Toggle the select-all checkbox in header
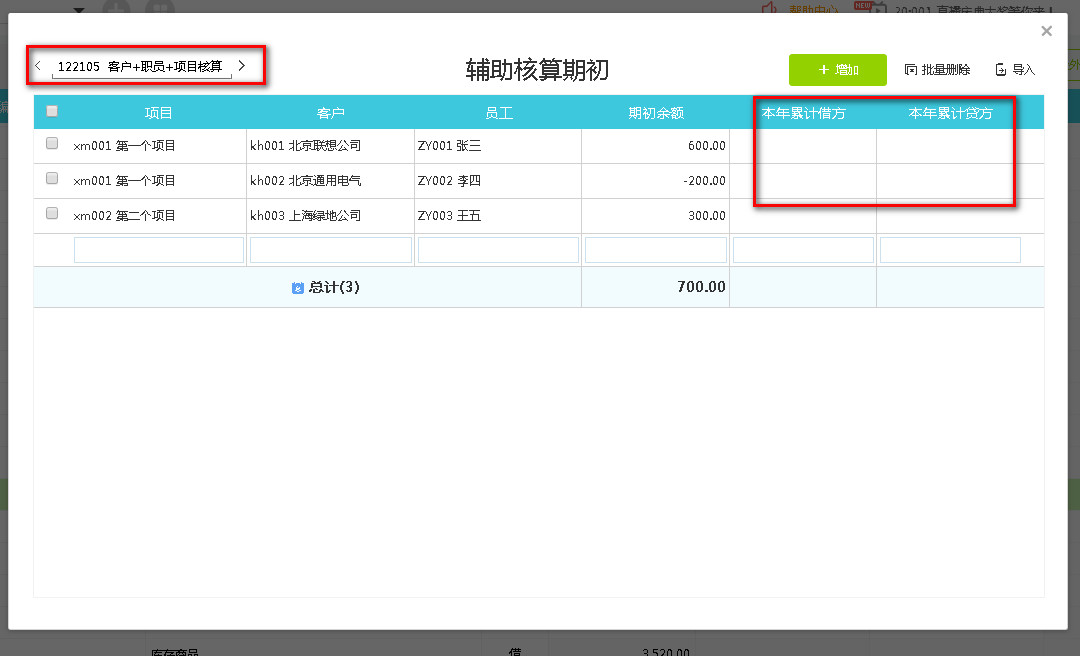Screen dimensions: 1080x656 pos(52,112)
